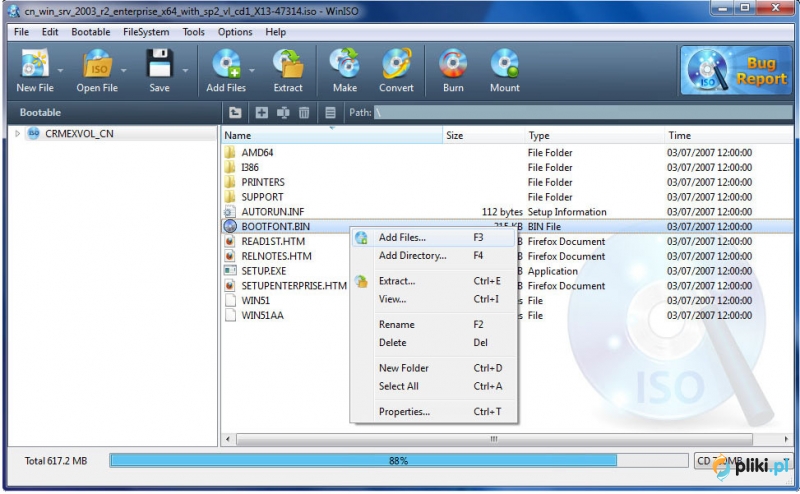Click the trash delete icon in path bar
Viewport: 800px width, 494px height.
(304, 112)
